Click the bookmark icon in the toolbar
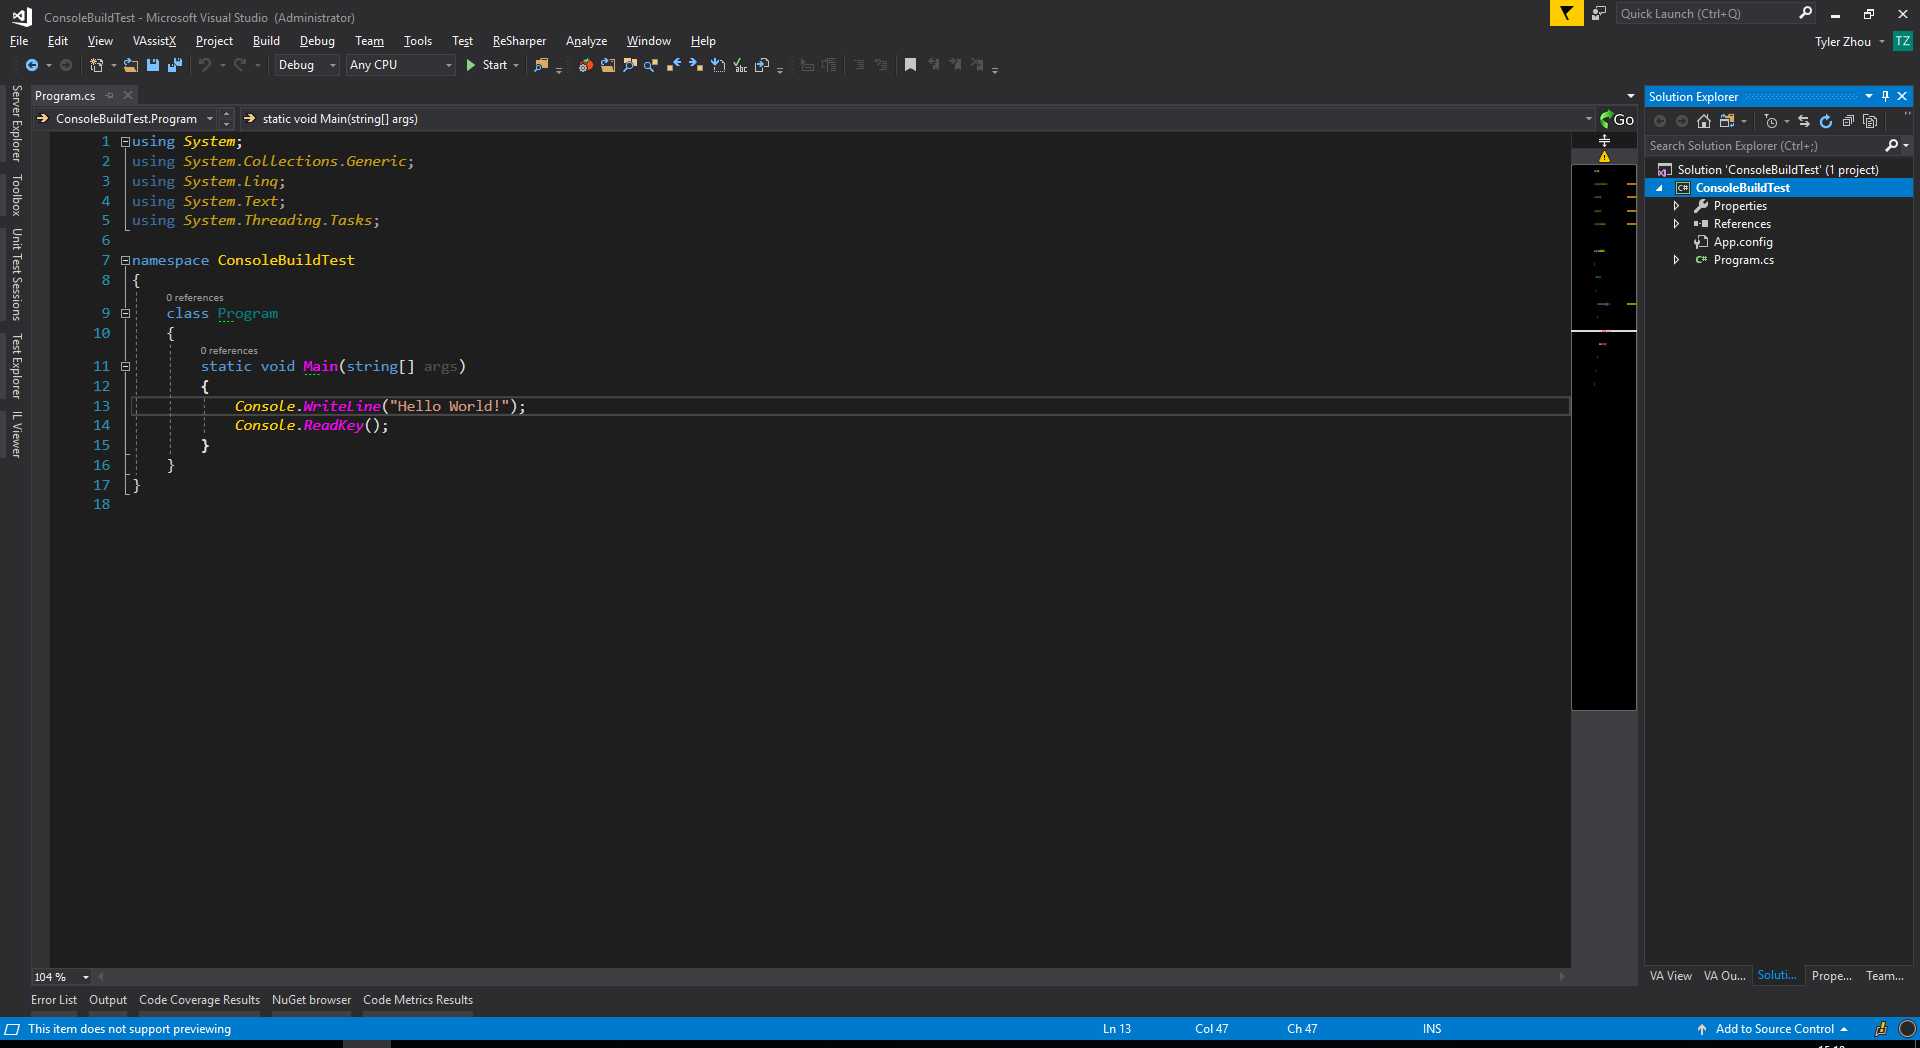This screenshot has width=1920, height=1048. coord(910,65)
